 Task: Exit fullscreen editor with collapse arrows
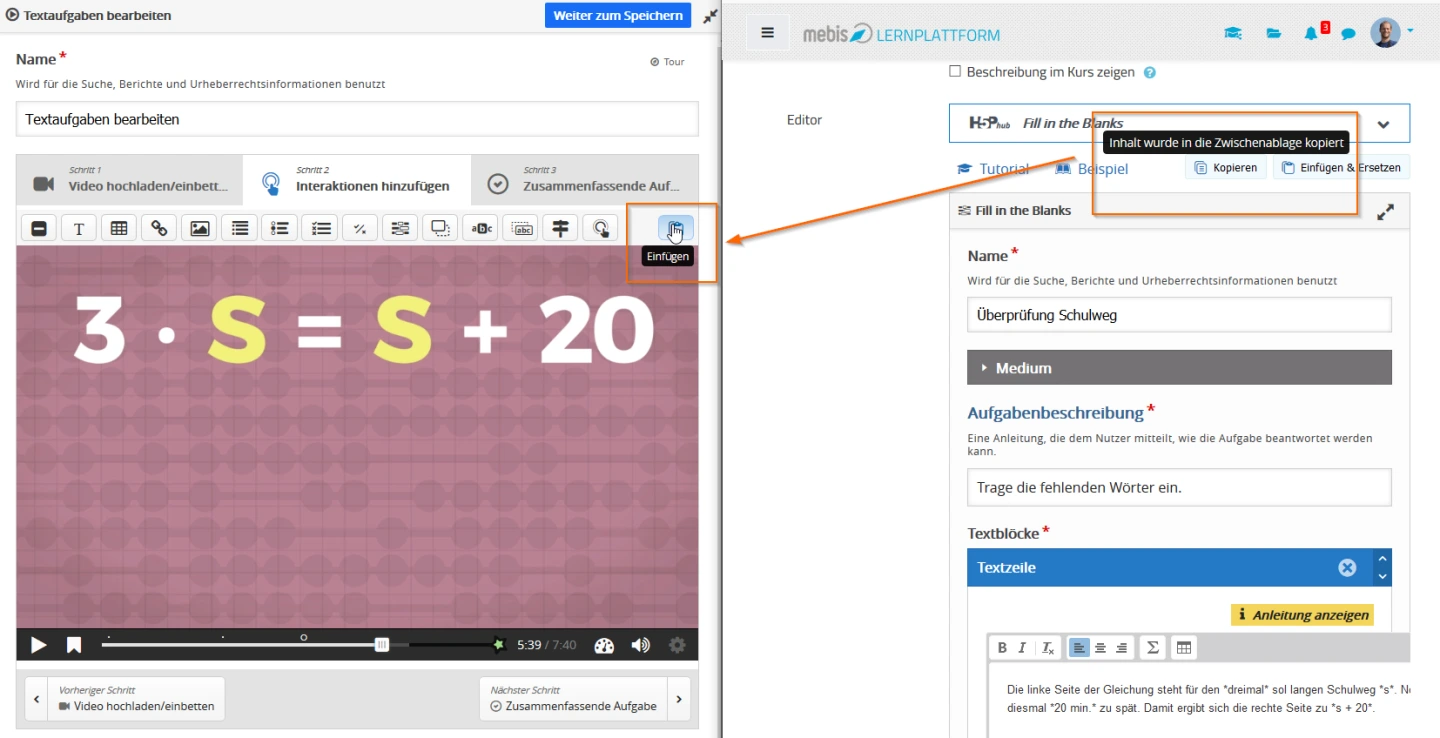[710, 16]
